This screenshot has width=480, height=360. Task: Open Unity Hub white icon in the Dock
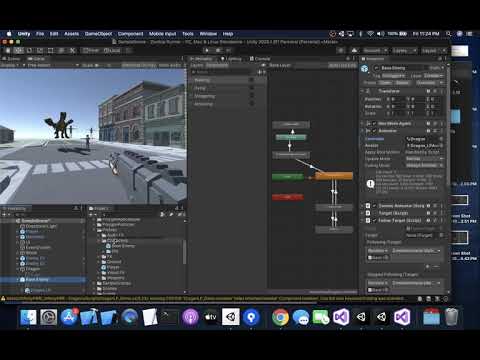click(231, 317)
